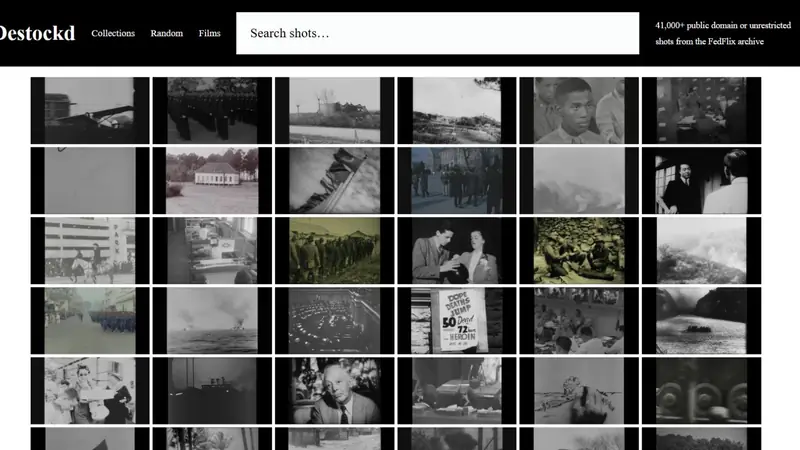Open the legislative chamber overhead thumbnail
800x450 pixels.
tap(335, 320)
